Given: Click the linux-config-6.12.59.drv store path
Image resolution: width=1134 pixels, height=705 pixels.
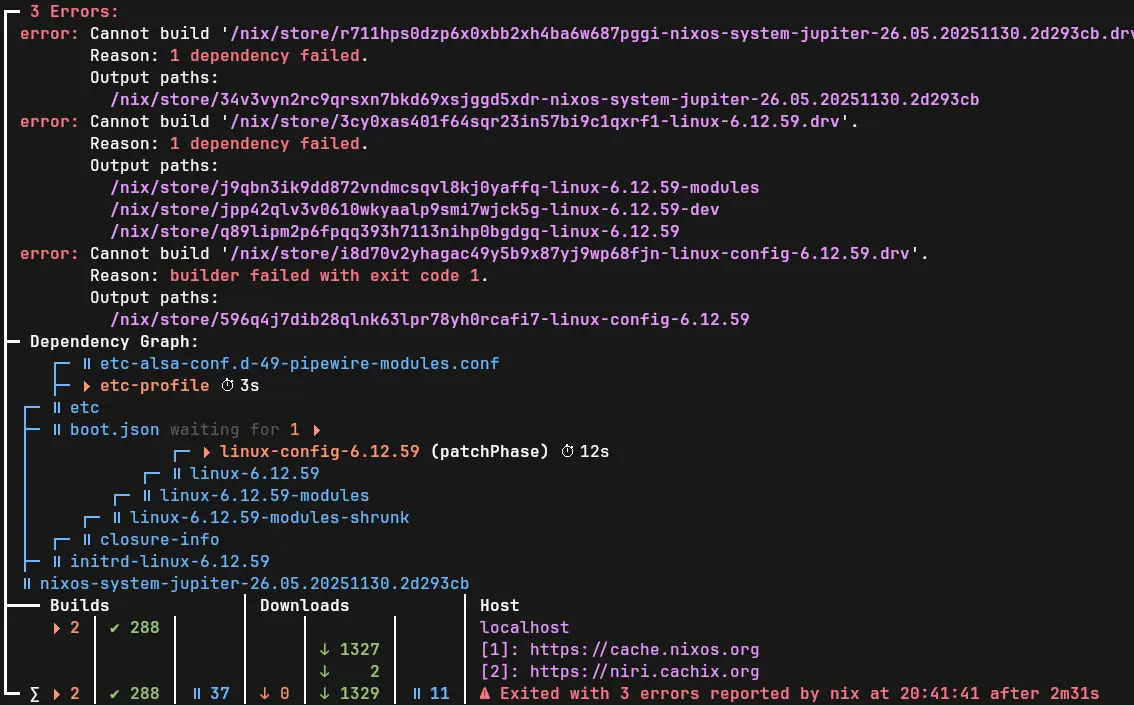Looking at the screenshot, I should tap(570, 254).
